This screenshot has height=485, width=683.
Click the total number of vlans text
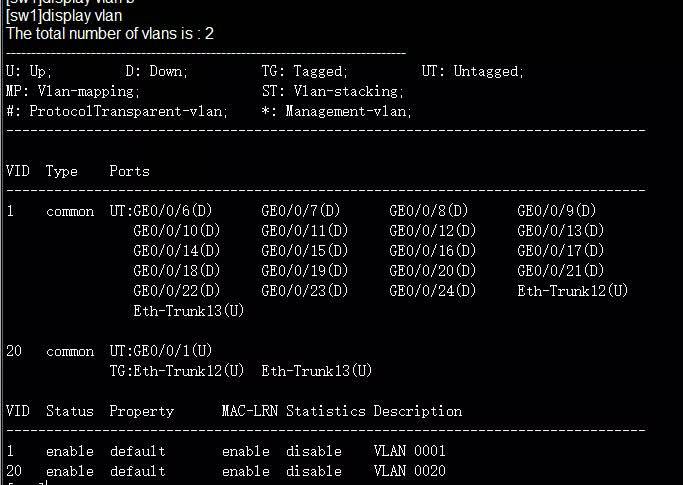[110, 34]
